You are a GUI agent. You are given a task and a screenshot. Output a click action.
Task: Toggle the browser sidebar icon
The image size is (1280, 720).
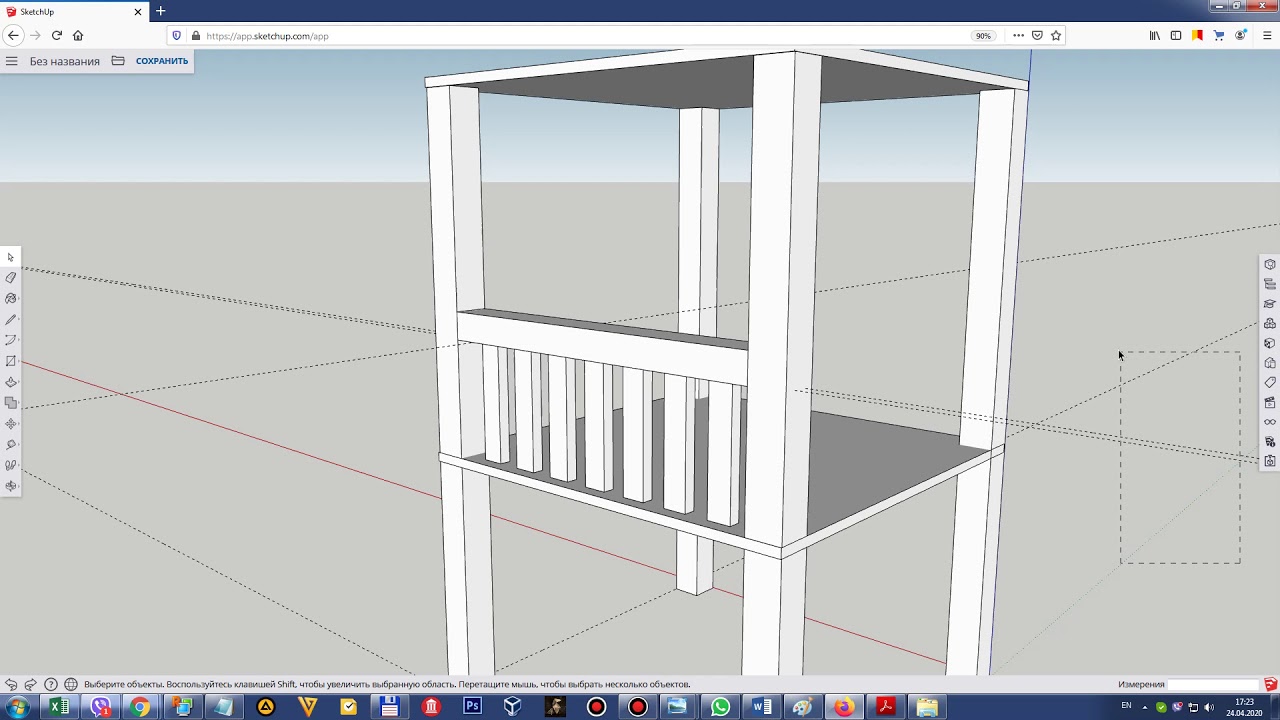tap(1176, 36)
